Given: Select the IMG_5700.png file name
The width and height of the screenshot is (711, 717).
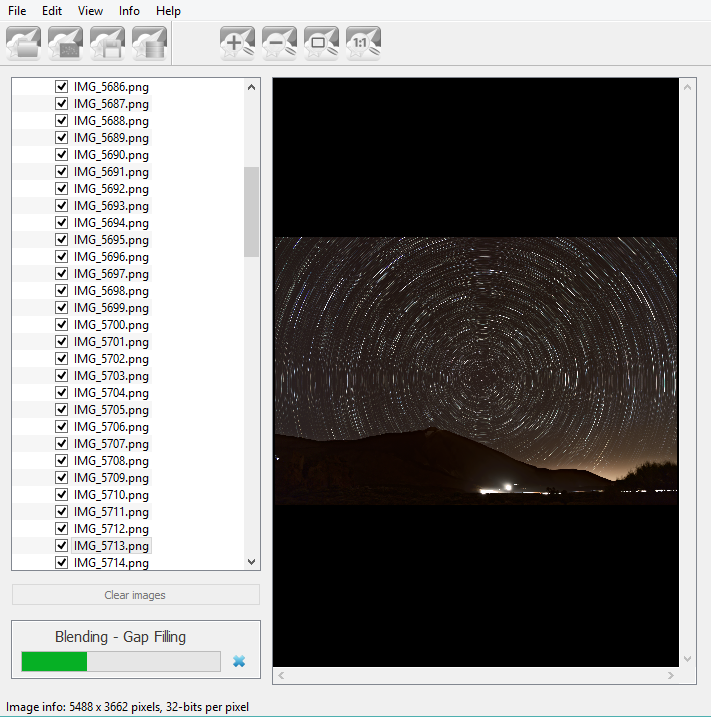Looking at the screenshot, I should pyautogui.click(x=111, y=325).
